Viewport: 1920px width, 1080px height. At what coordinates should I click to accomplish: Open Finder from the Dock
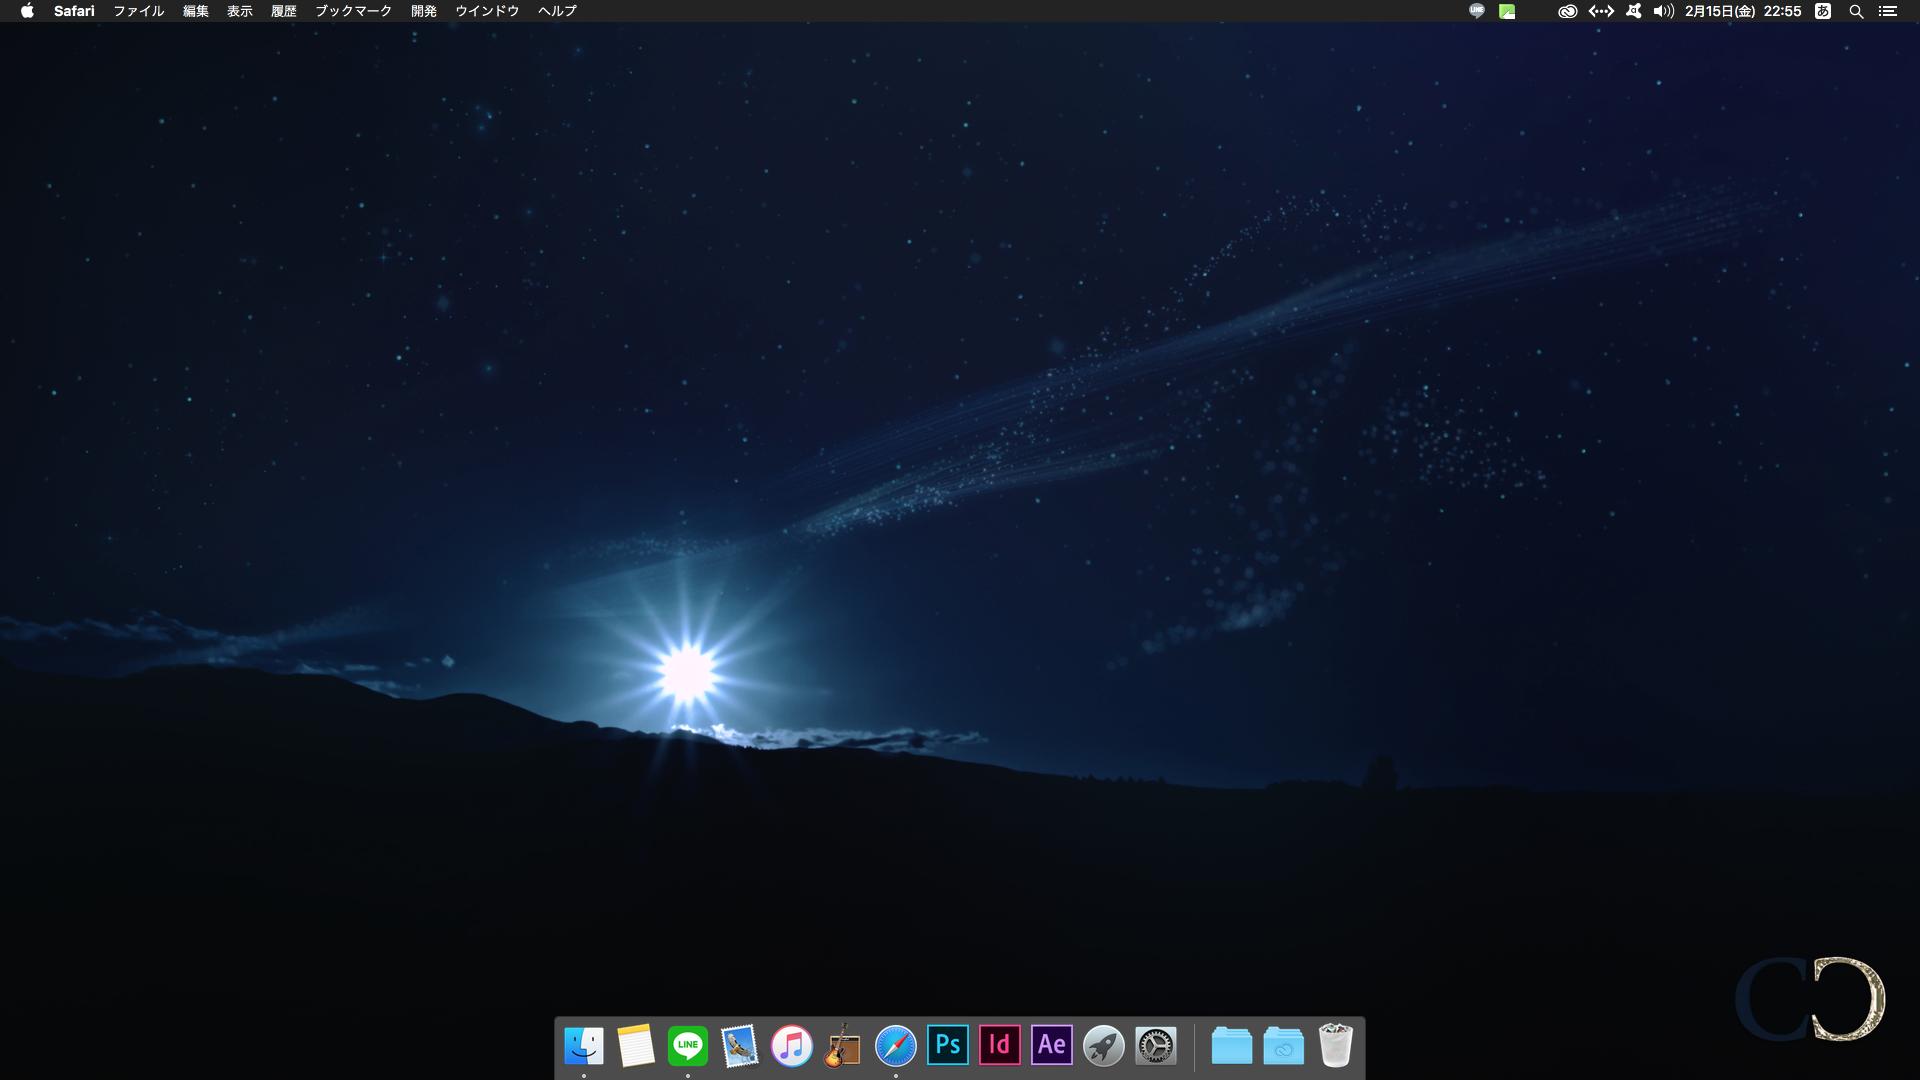coord(584,1046)
